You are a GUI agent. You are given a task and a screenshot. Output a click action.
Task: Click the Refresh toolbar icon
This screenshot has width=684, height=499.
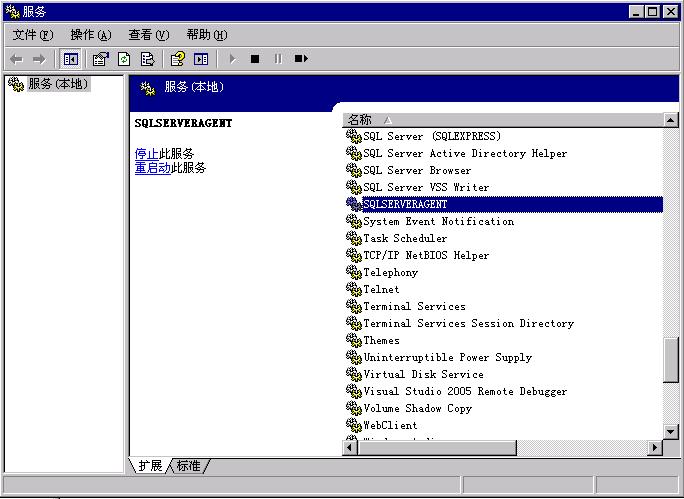pos(124,59)
